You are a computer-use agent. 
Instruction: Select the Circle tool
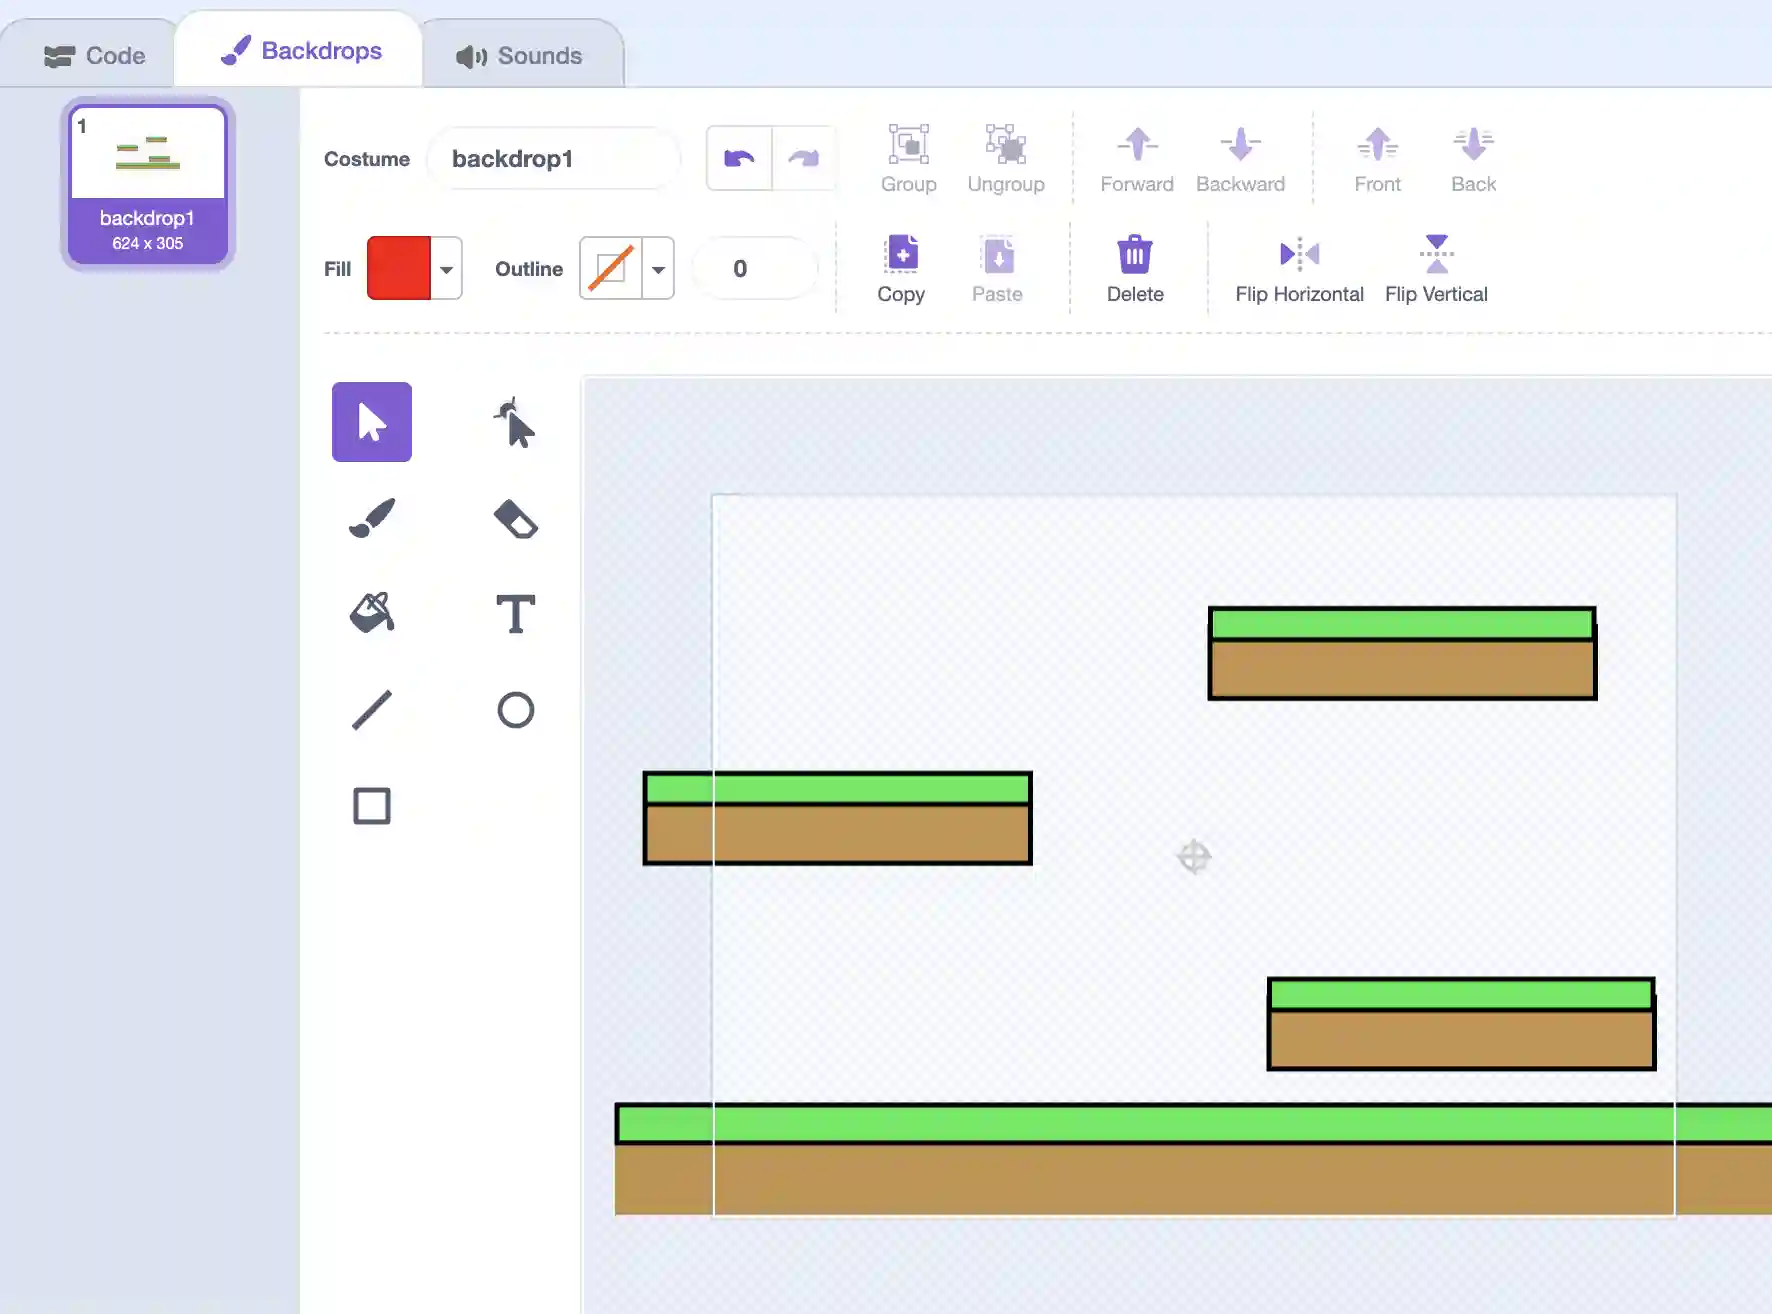[515, 710]
